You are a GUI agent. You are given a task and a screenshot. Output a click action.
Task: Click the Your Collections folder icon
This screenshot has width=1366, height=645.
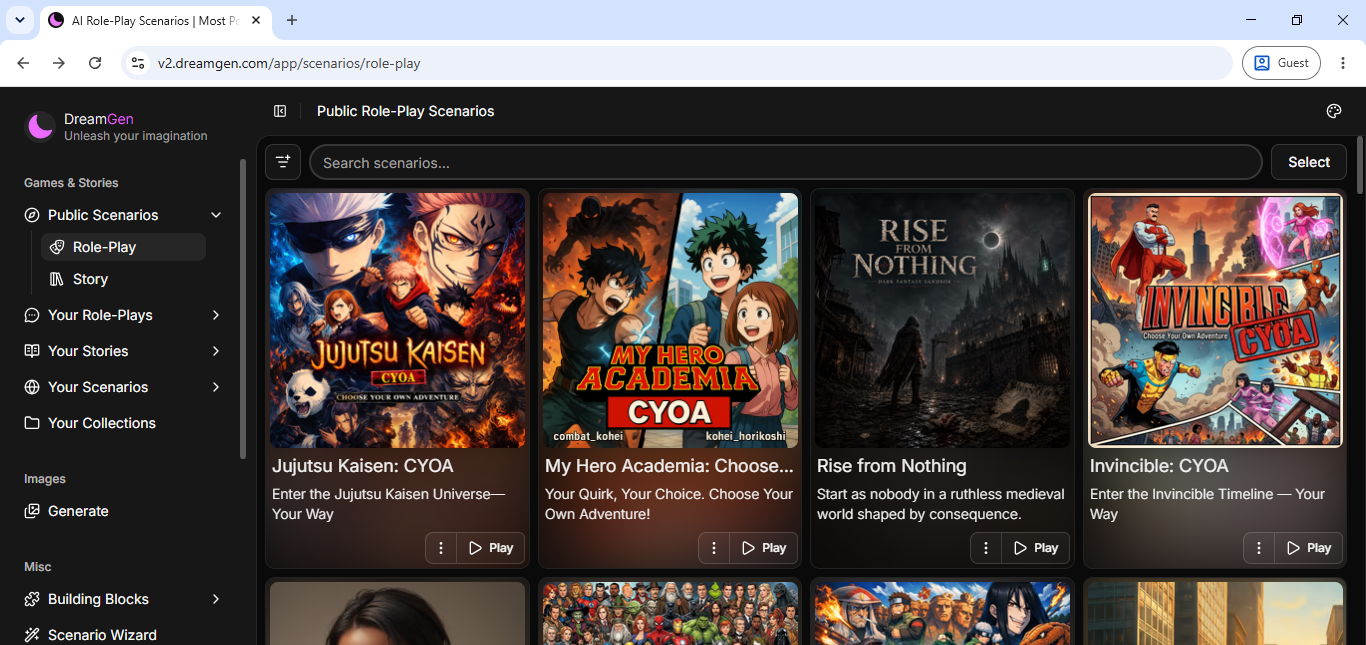[x=32, y=423]
